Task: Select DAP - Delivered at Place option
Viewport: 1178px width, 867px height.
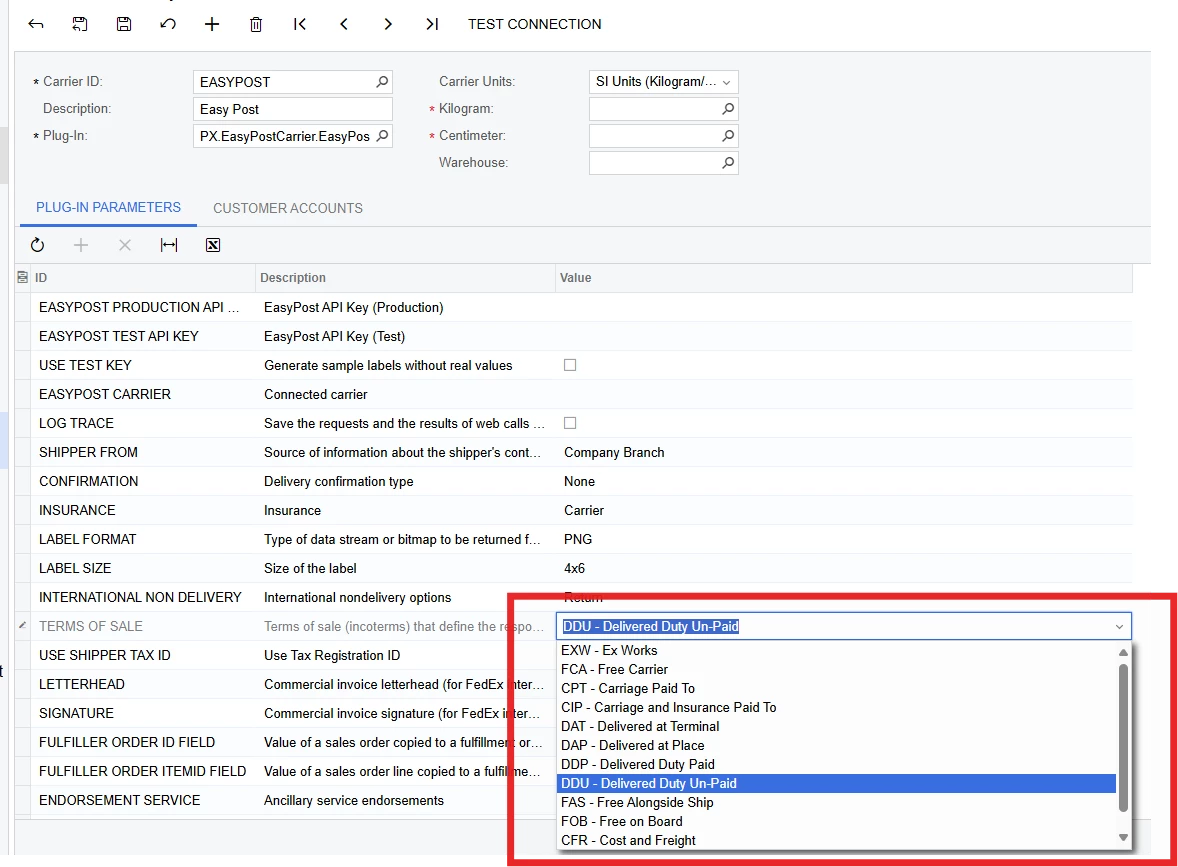Action: click(x=837, y=745)
